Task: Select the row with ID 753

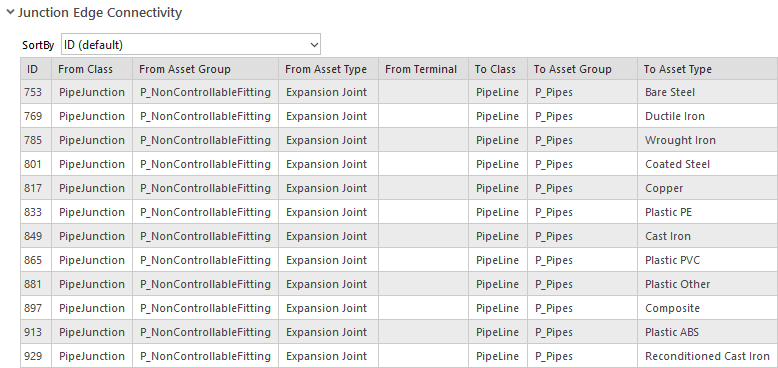Action: [399, 92]
